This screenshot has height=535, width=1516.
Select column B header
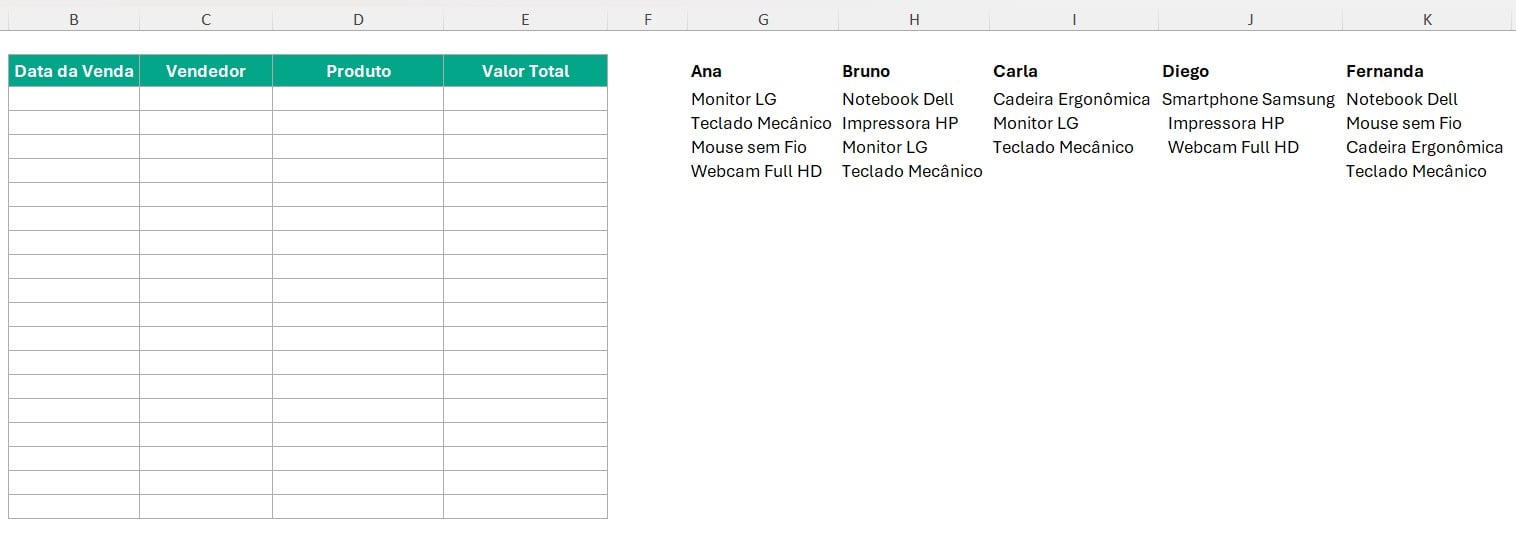(74, 19)
